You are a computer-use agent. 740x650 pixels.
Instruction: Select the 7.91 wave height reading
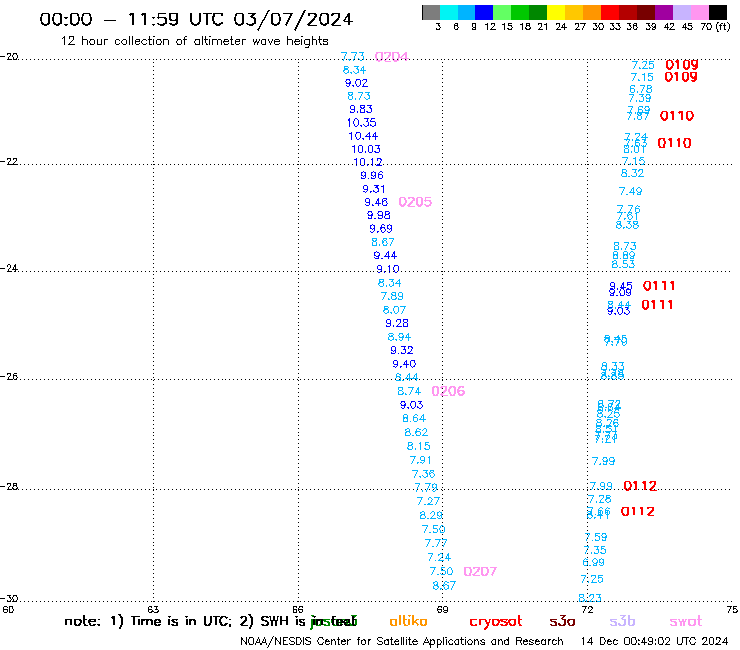(420, 460)
